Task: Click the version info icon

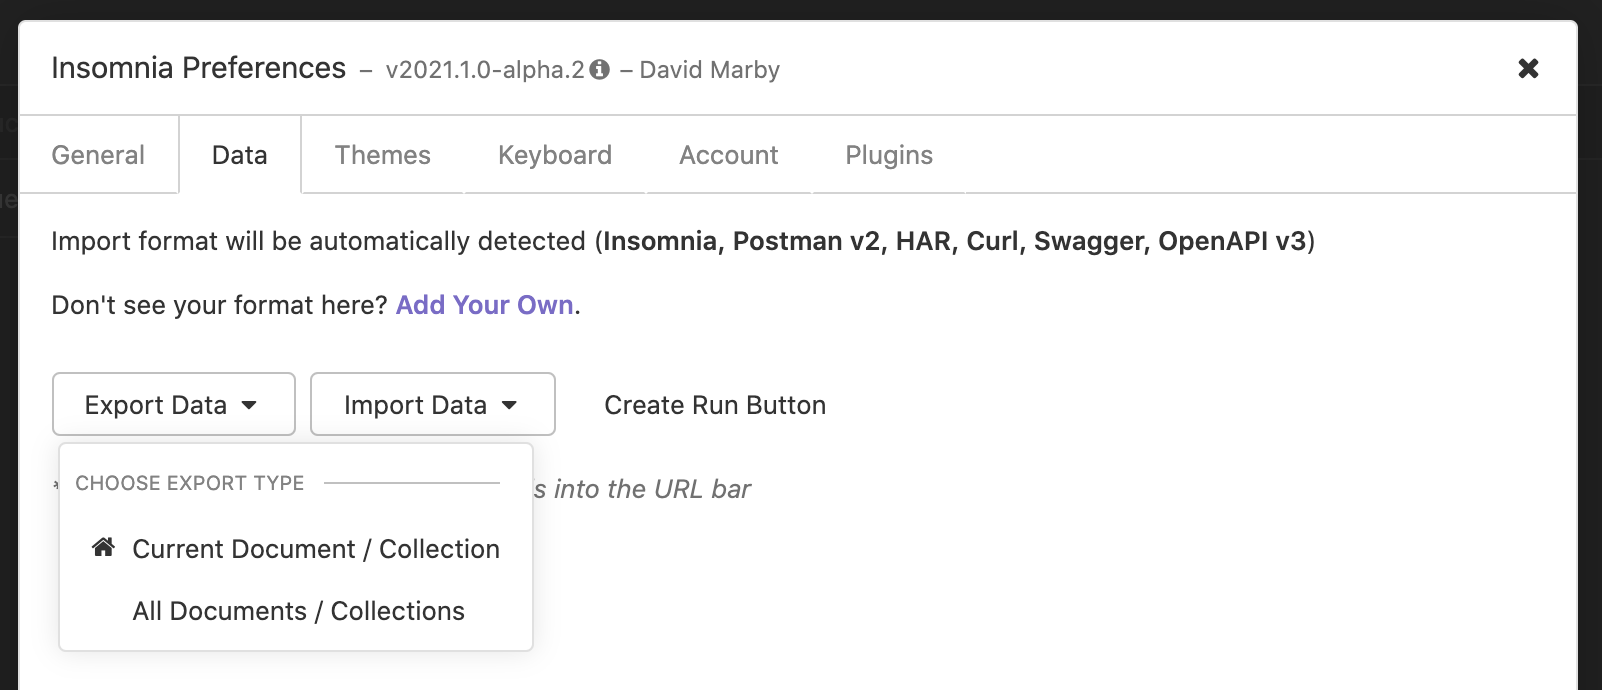Action: (x=599, y=70)
